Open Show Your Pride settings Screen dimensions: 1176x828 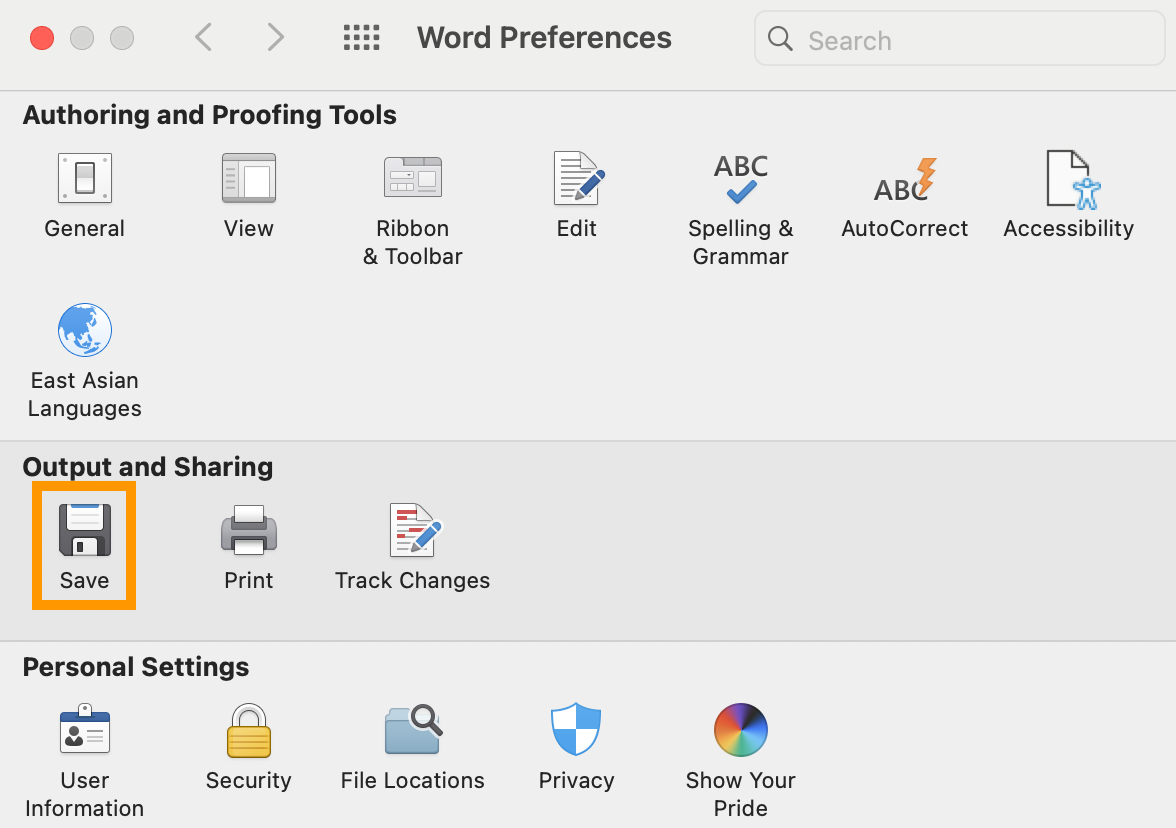740,732
